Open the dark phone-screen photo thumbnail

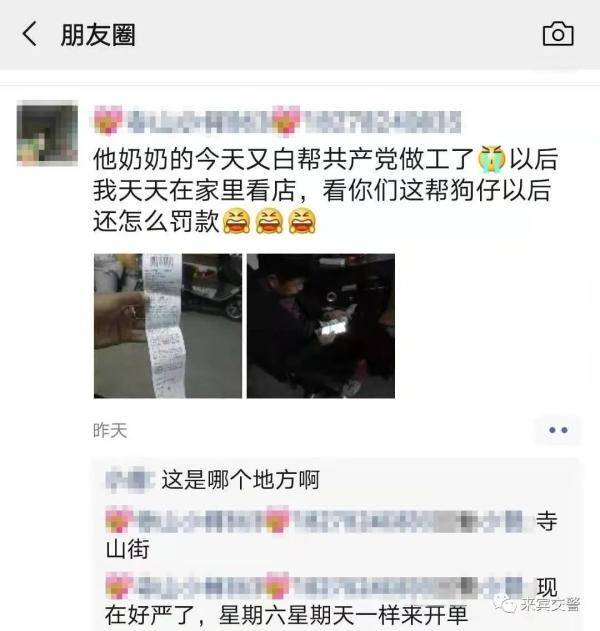[x=321, y=326]
